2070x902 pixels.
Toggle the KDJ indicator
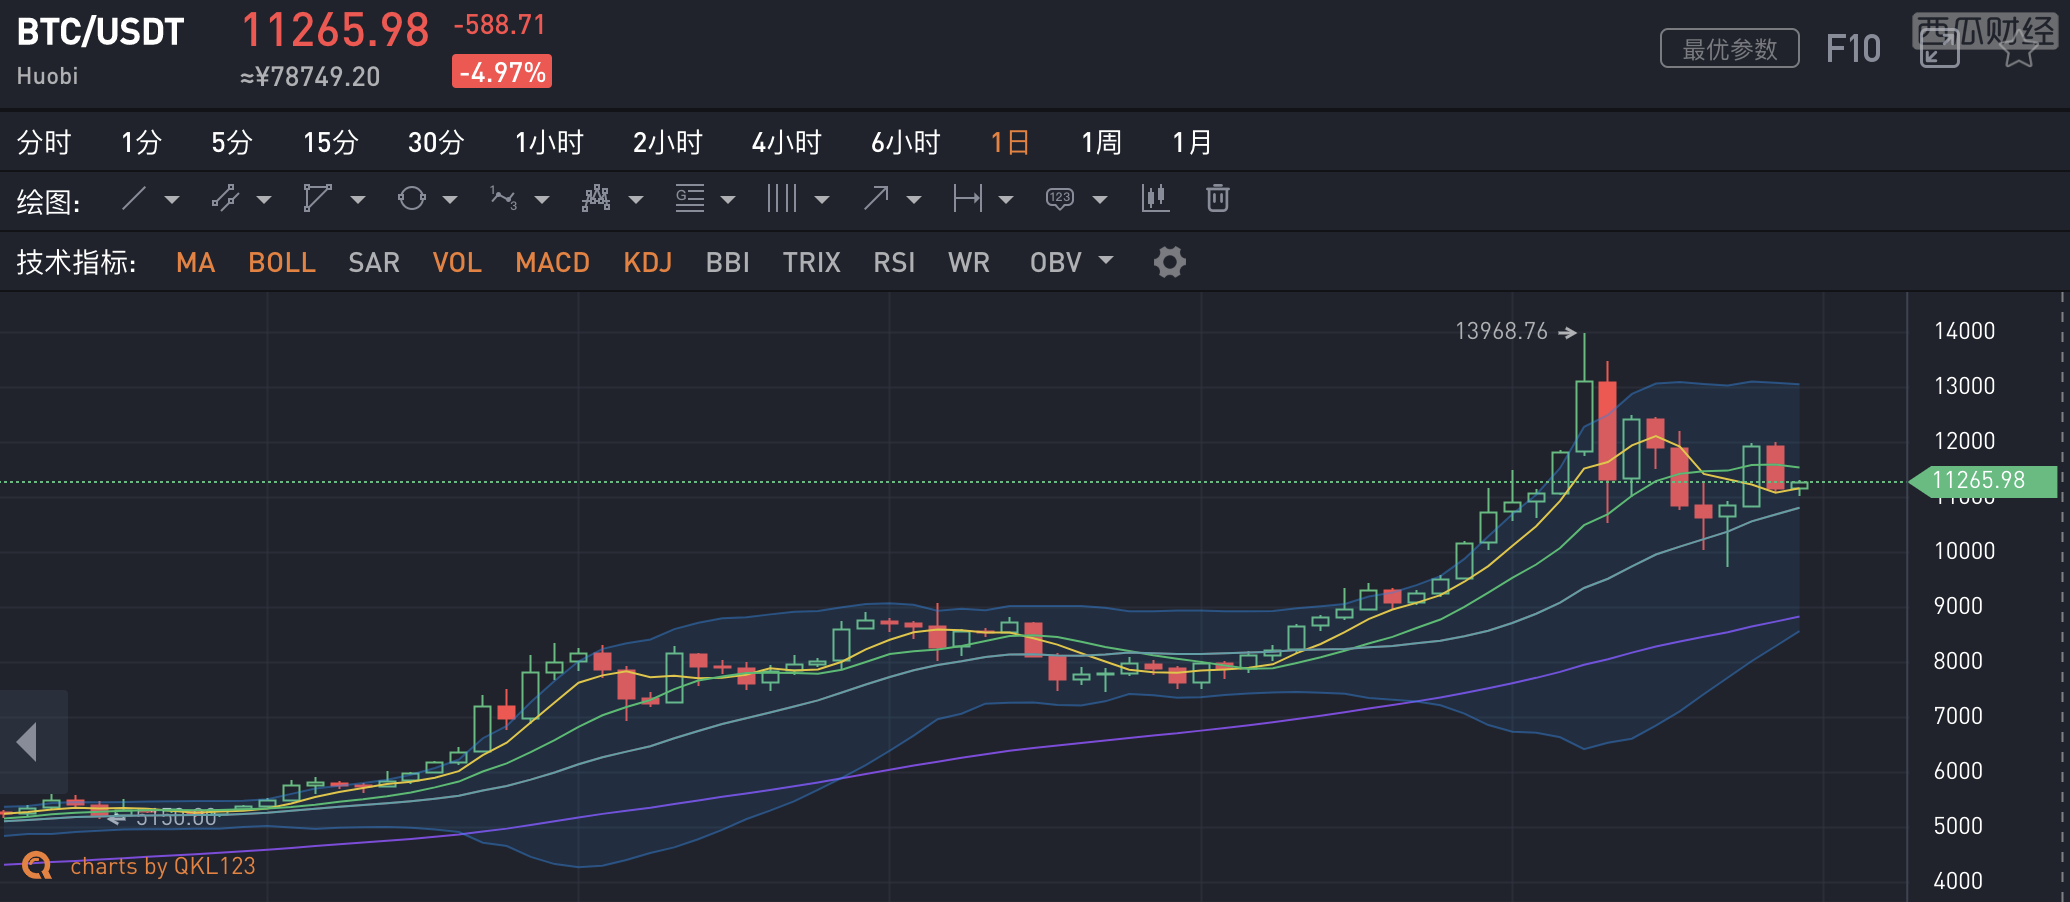(x=648, y=262)
